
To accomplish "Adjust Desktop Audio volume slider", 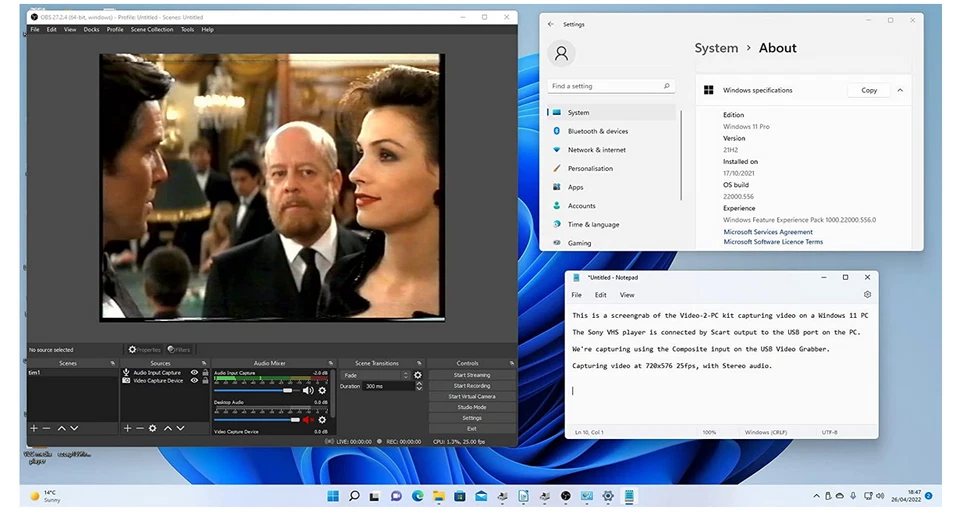I will coord(257,420).
